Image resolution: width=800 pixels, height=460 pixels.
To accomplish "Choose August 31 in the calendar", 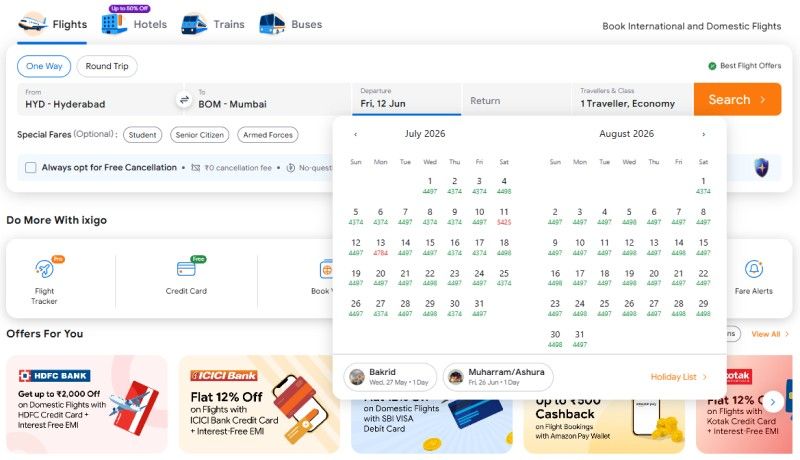I will pos(580,339).
